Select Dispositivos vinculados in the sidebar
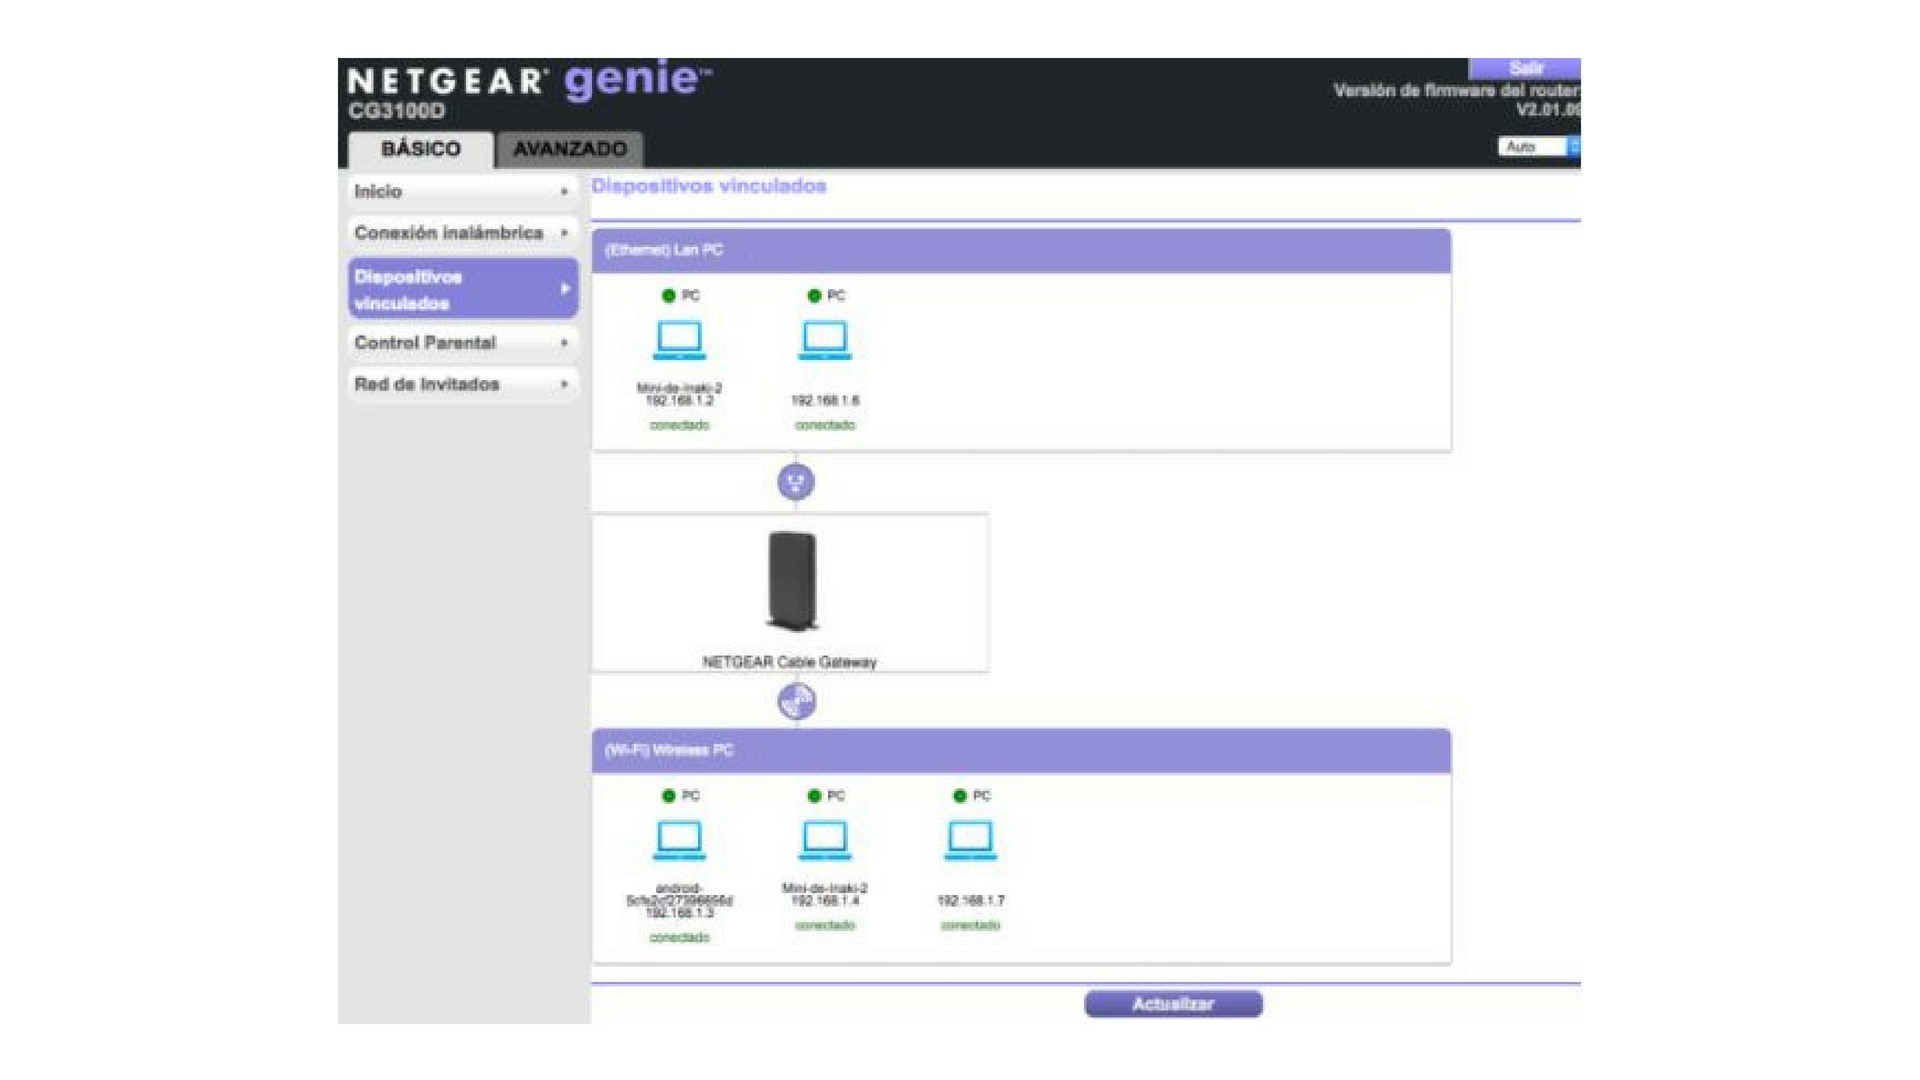 463,289
